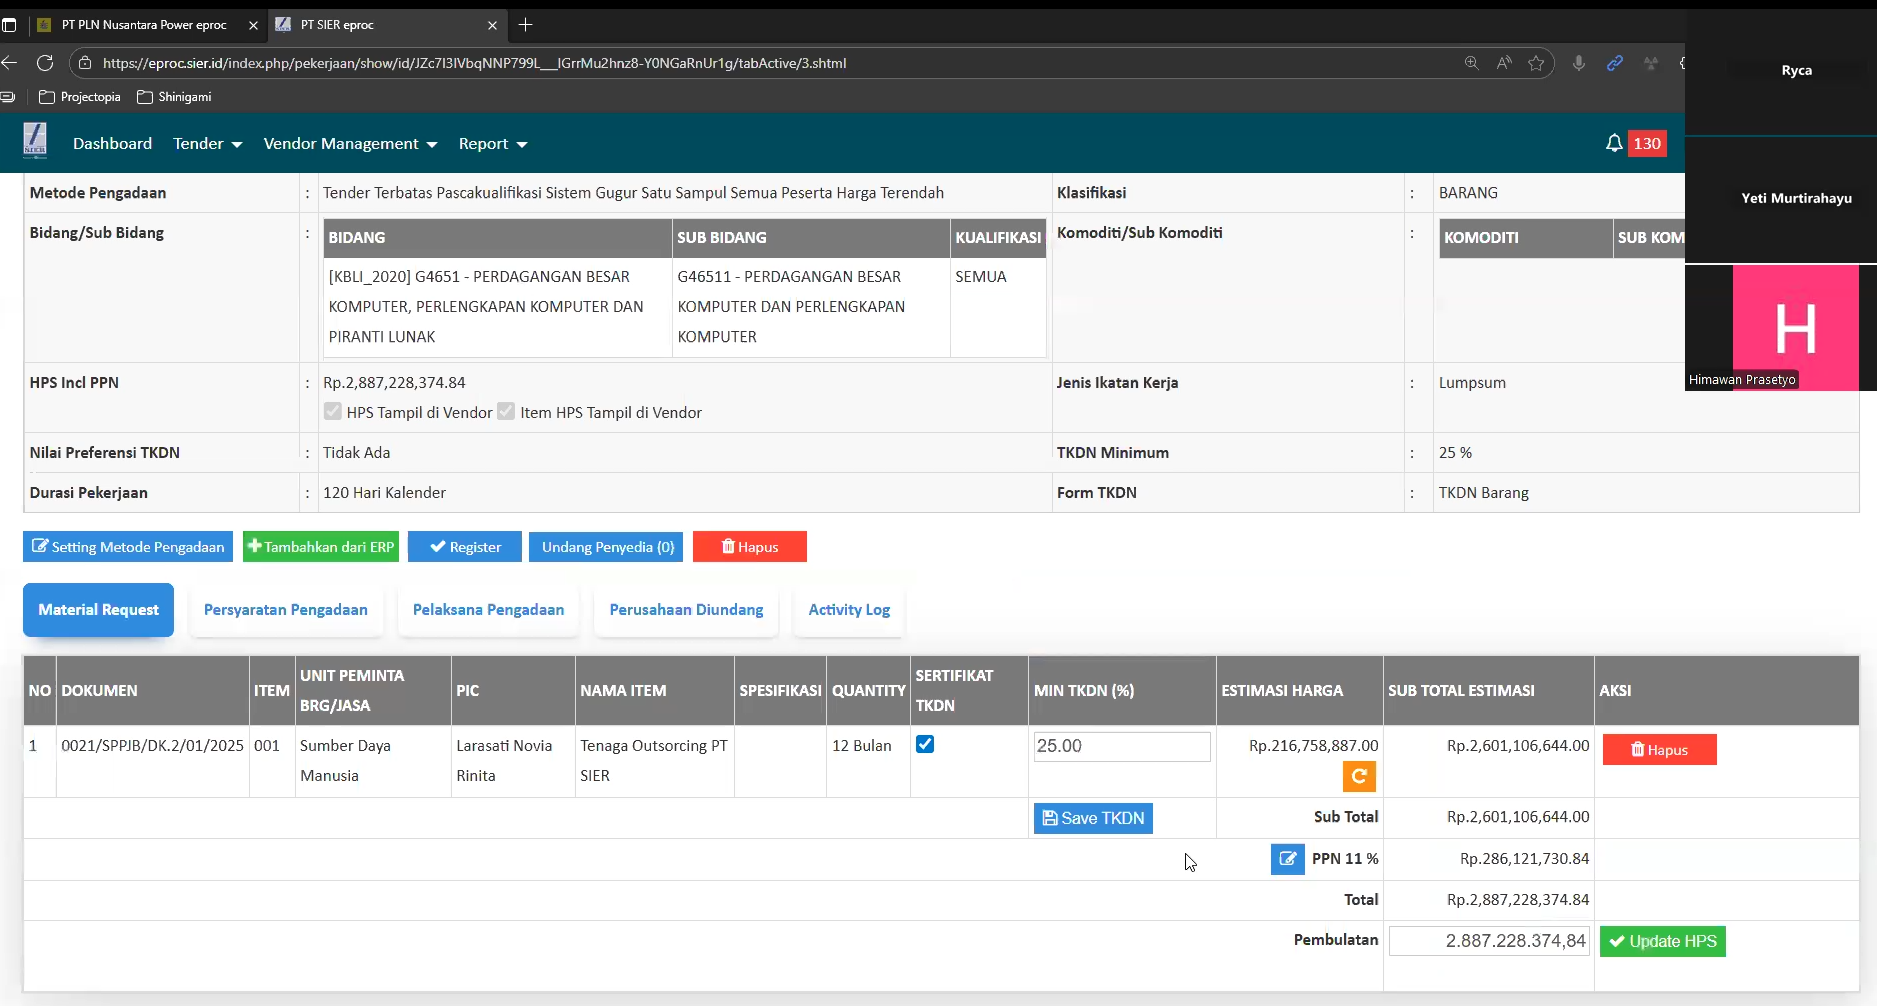Click the Pembulatan amount input field
1877x1006 pixels.
(1488, 941)
